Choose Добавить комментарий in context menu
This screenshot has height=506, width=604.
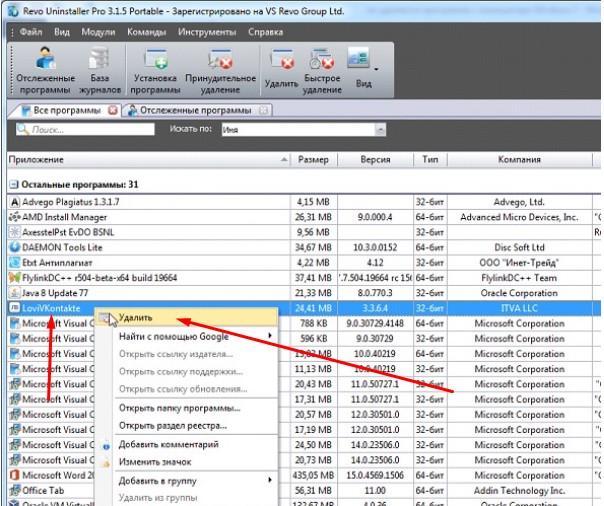pos(186,444)
